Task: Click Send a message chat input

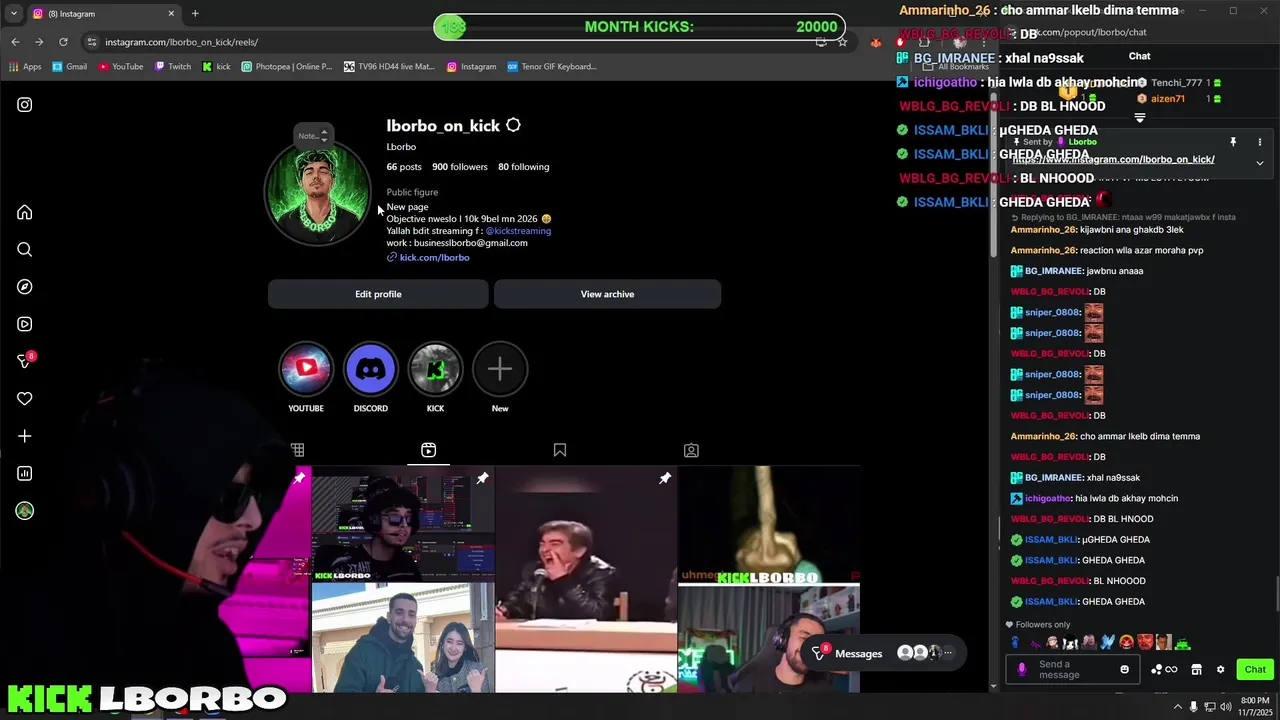Action: [x=1073, y=670]
